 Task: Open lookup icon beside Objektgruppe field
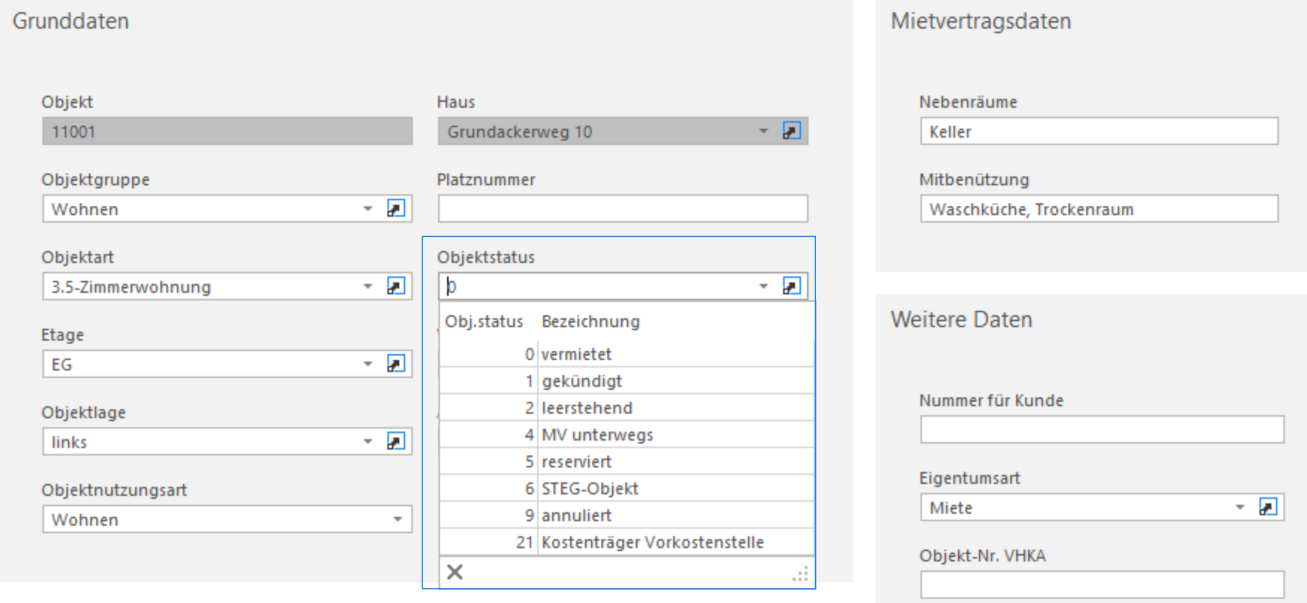(x=396, y=209)
